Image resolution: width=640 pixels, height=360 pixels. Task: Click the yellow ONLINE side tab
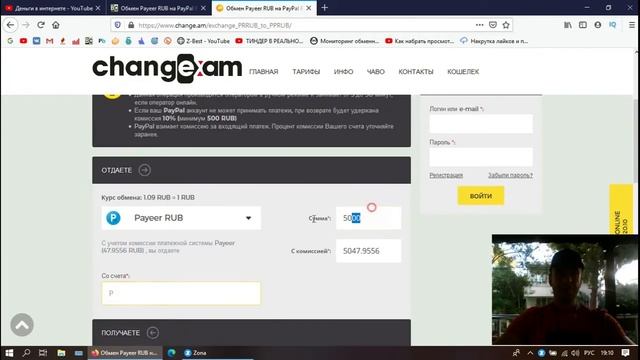click(x=621, y=210)
